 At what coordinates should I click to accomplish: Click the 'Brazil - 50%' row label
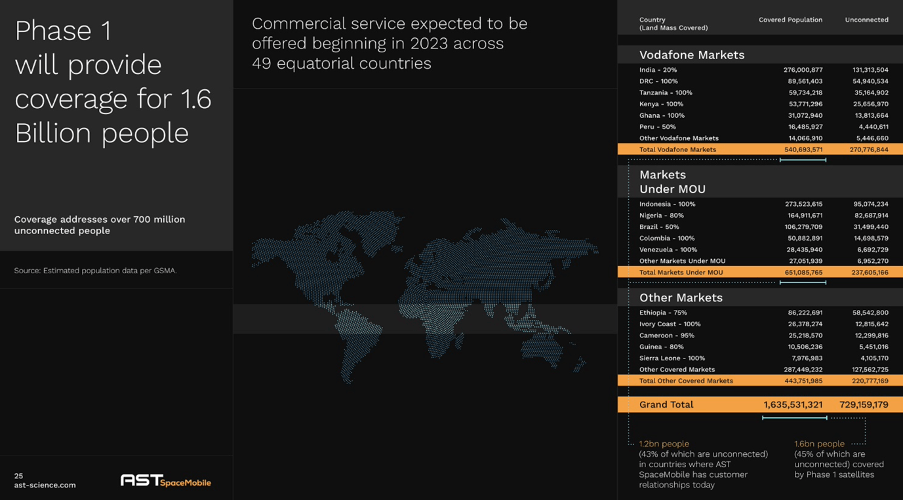[x=659, y=227]
